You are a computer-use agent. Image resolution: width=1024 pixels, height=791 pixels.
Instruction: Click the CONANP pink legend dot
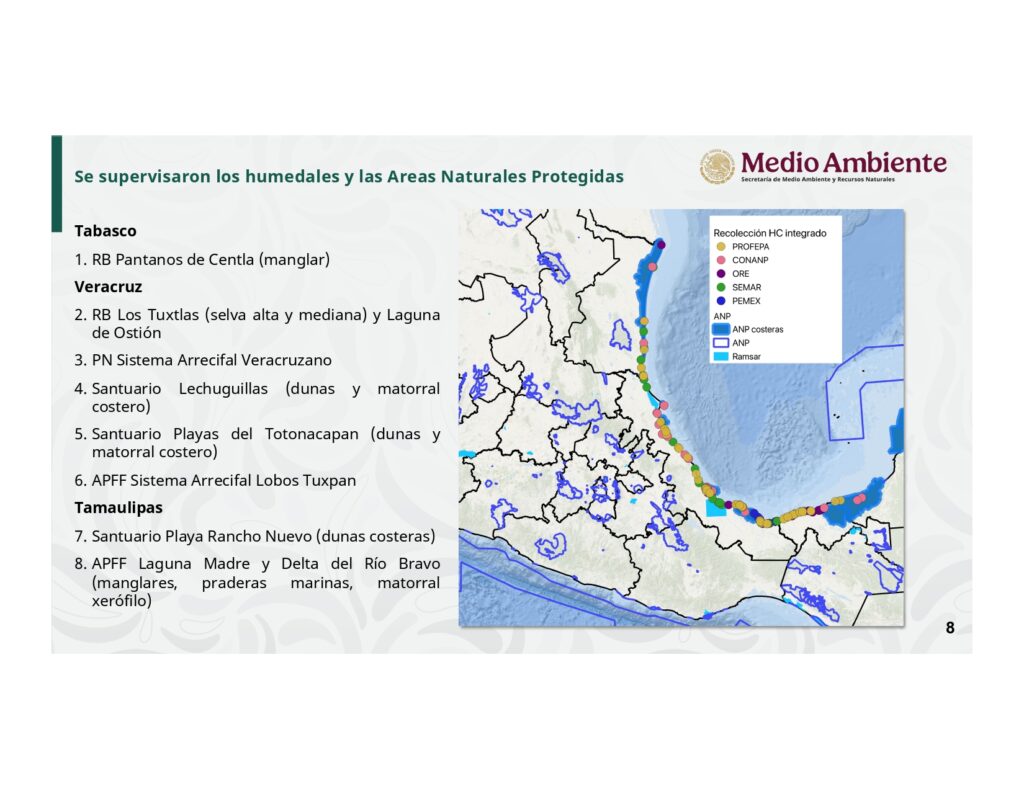pyautogui.click(x=721, y=260)
